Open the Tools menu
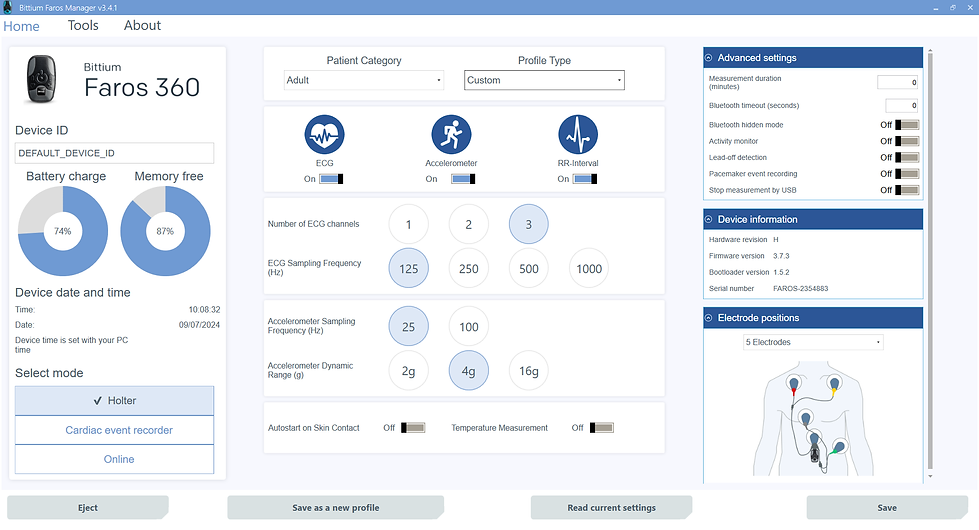This screenshot has width=979, height=530. coord(83,26)
